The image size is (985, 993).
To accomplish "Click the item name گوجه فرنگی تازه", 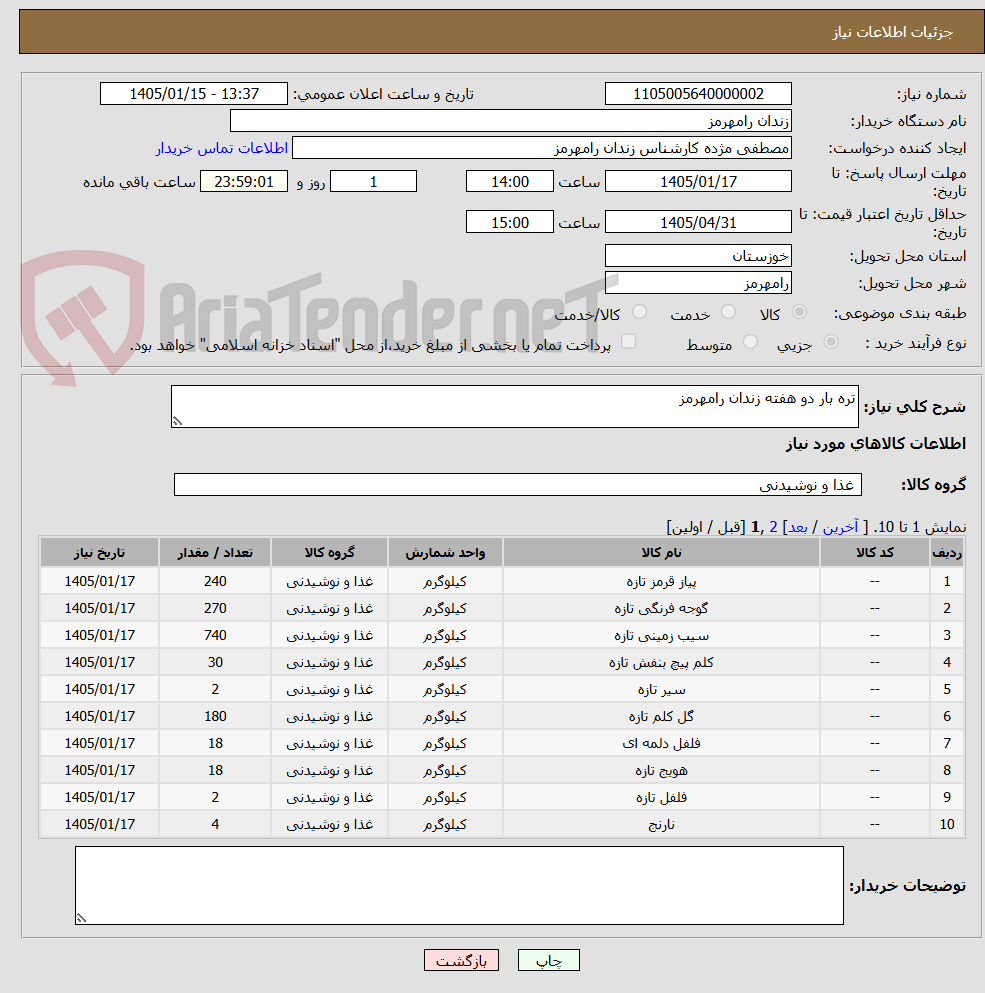I will tap(661, 609).
